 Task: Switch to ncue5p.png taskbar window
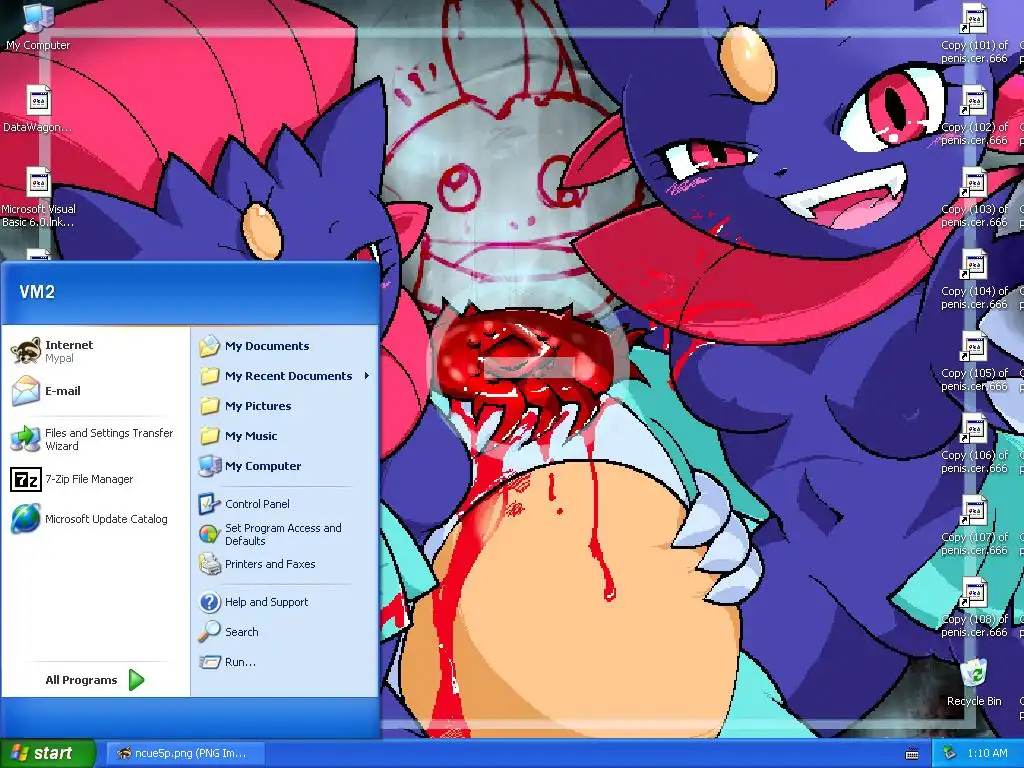pyautogui.click(x=187, y=753)
